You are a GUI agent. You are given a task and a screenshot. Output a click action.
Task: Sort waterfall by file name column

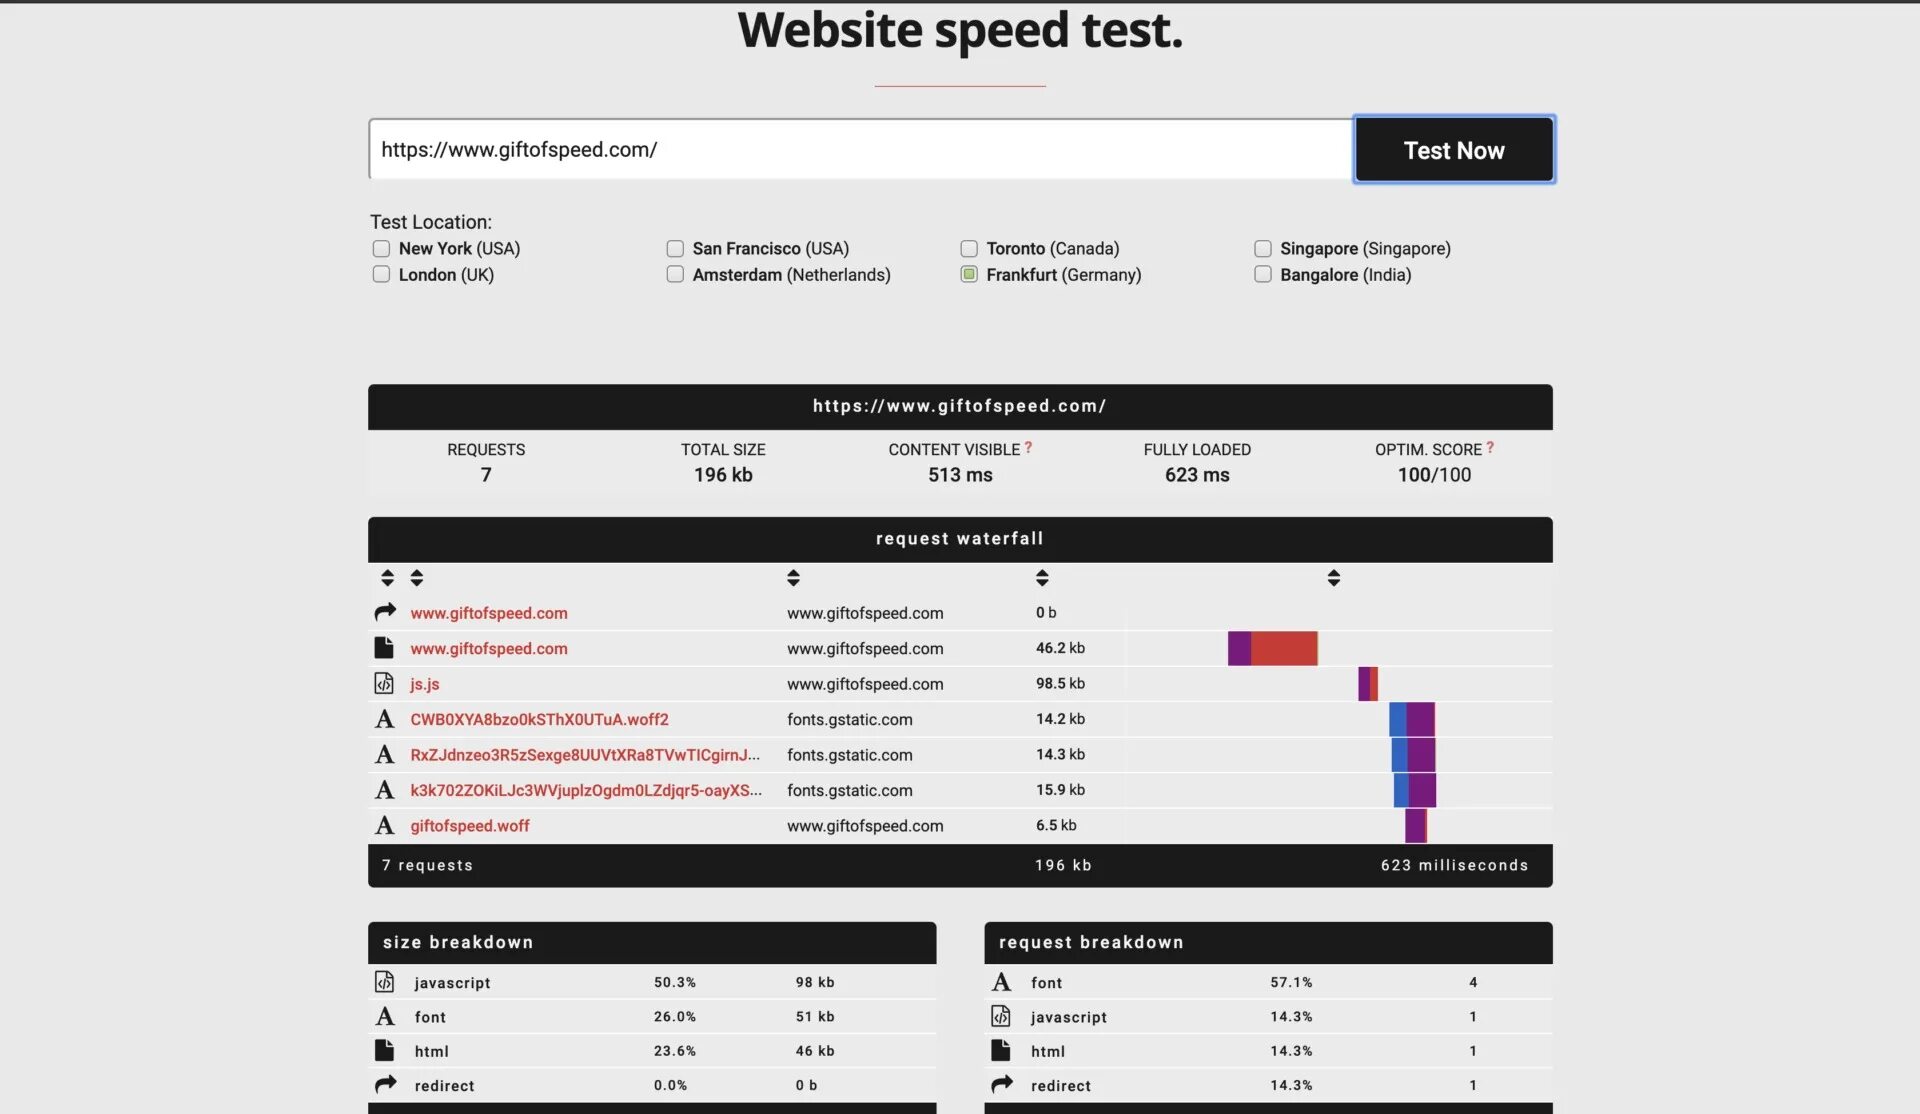point(417,578)
